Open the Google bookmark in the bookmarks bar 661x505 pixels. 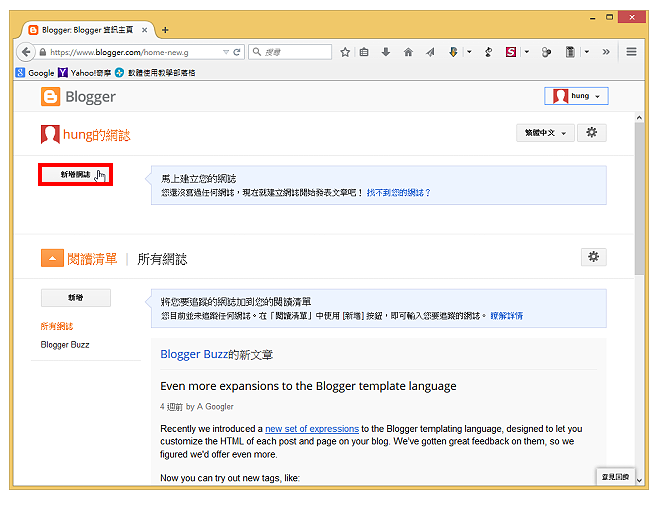[35, 73]
